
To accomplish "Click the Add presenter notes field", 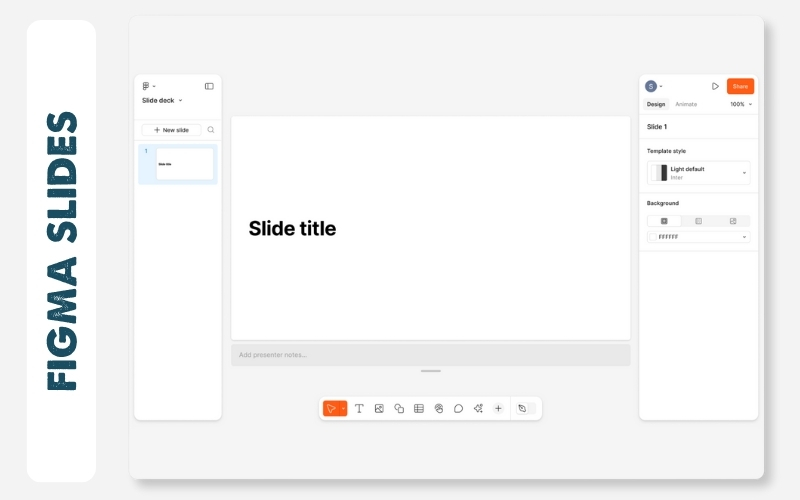I will click(x=431, y=355).
